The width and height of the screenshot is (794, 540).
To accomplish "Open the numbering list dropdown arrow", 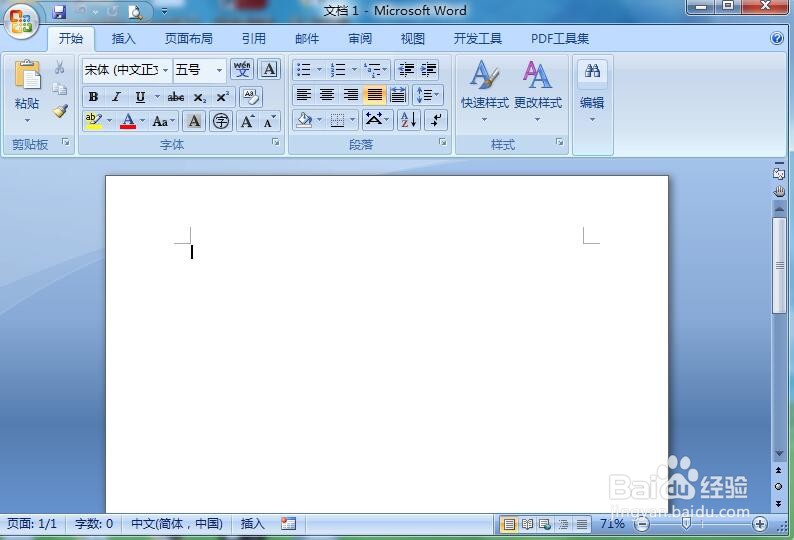I will pyautogui.click(x=354, y=69).
